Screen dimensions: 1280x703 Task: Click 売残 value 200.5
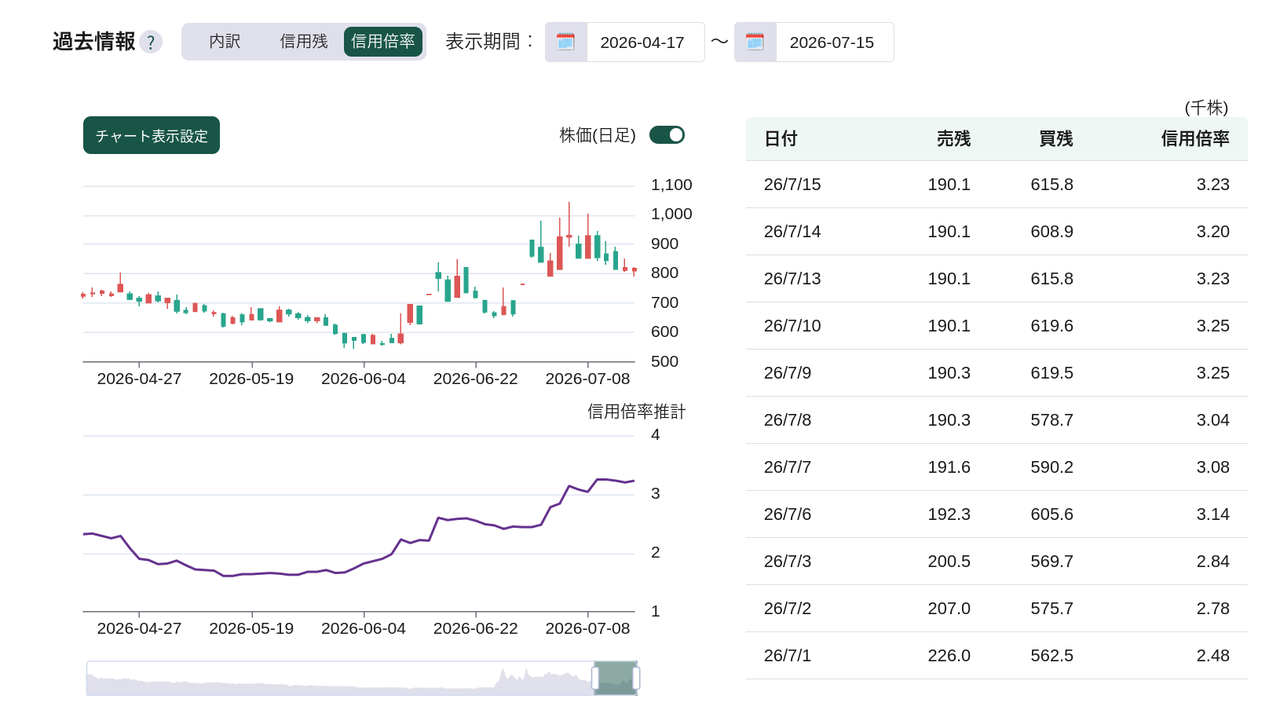(949, 561)
